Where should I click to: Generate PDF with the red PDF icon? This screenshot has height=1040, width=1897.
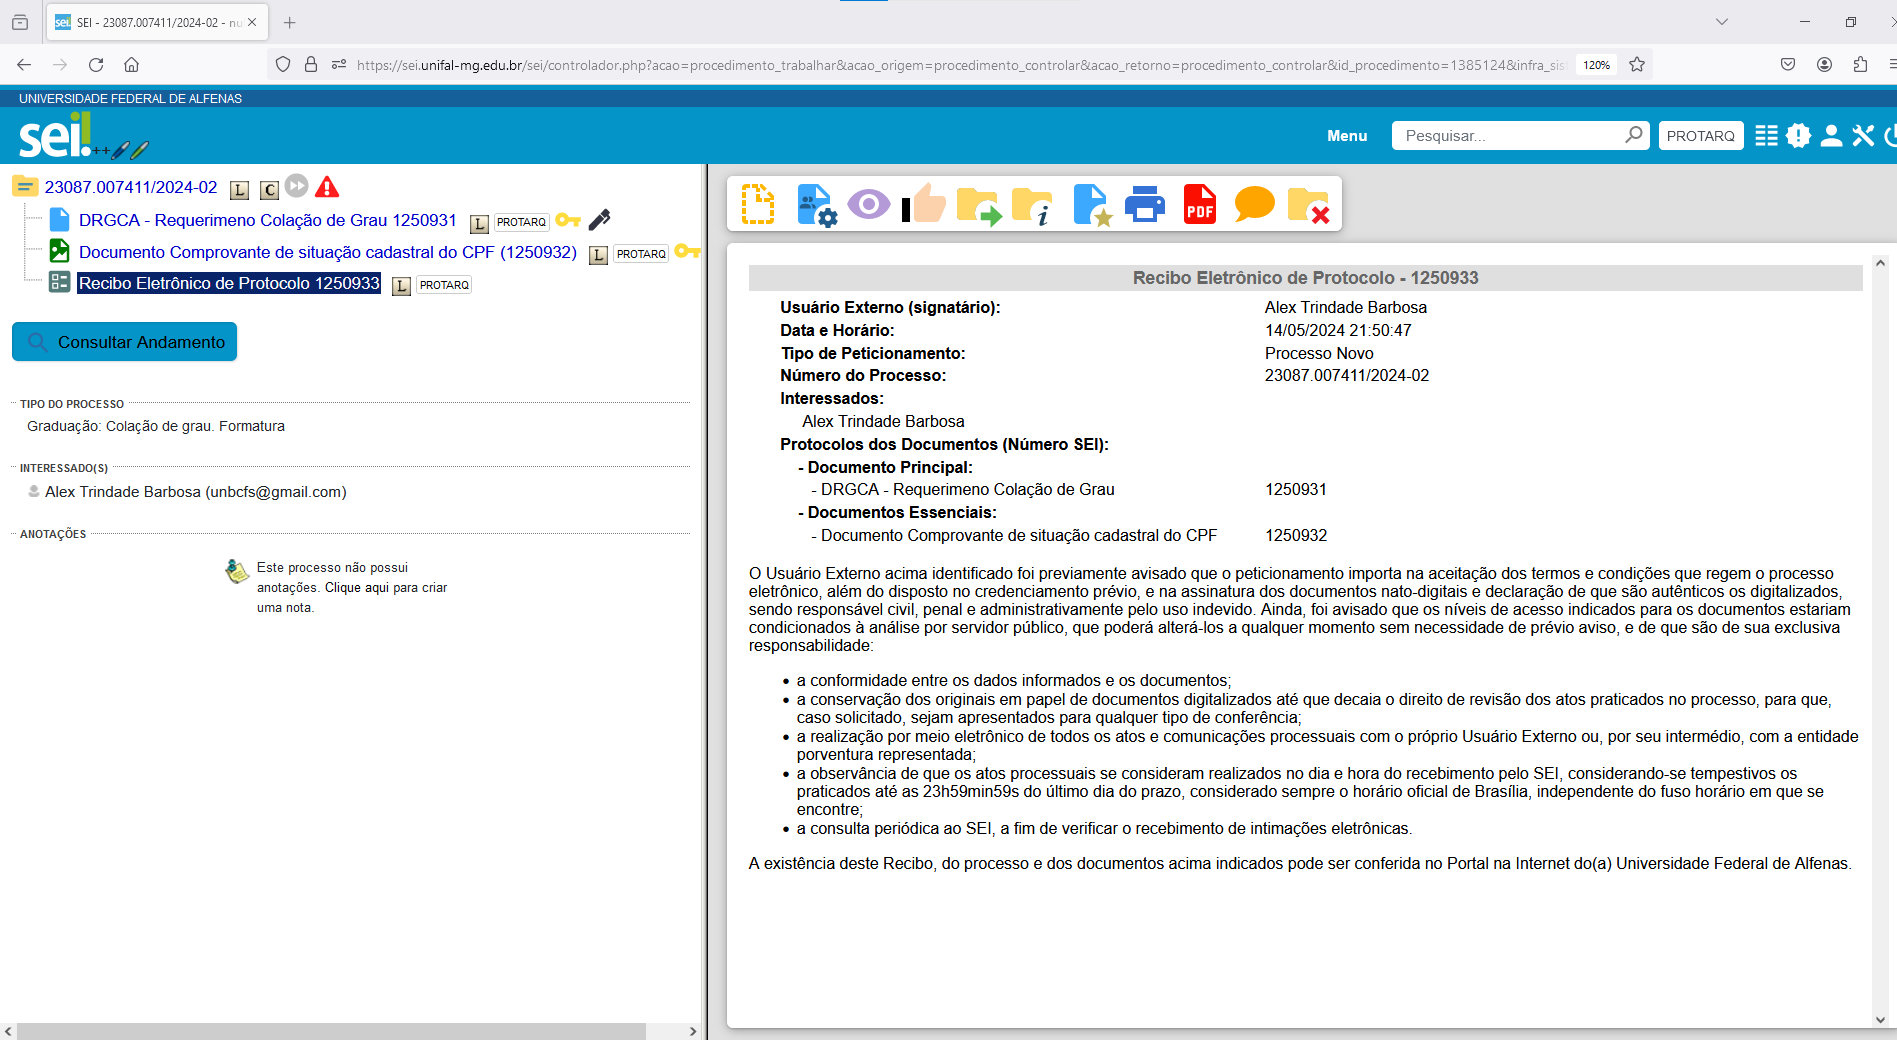point(1200,204)
